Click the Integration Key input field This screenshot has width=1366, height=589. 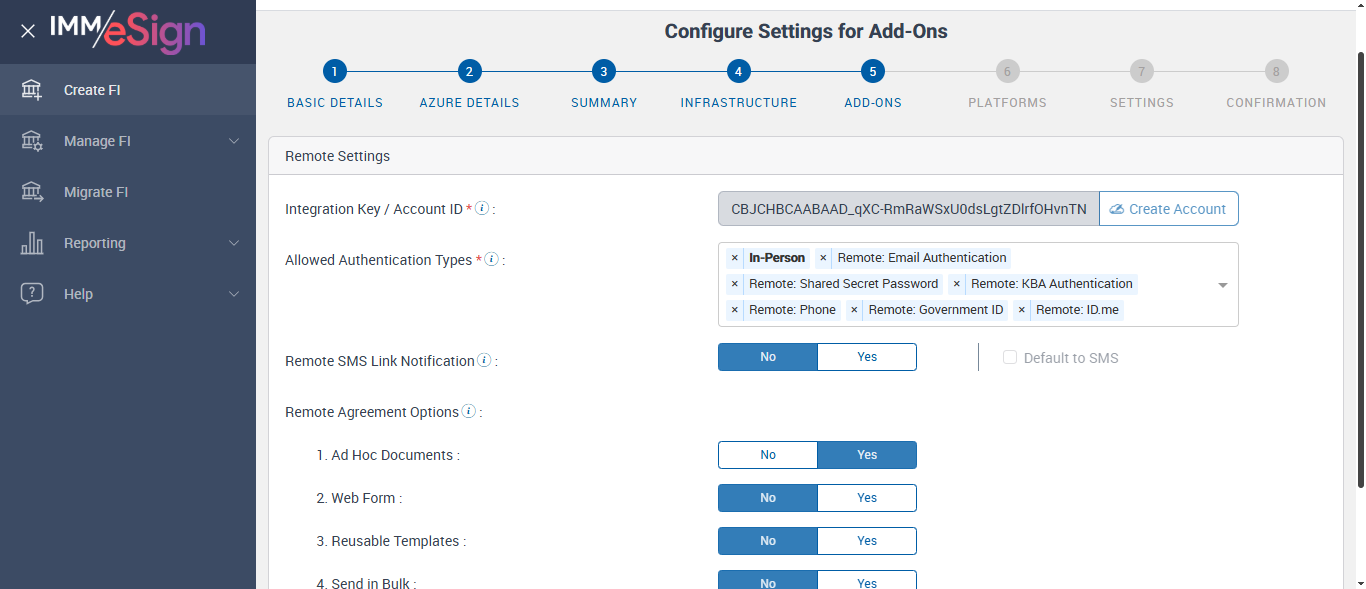(908, 209)
